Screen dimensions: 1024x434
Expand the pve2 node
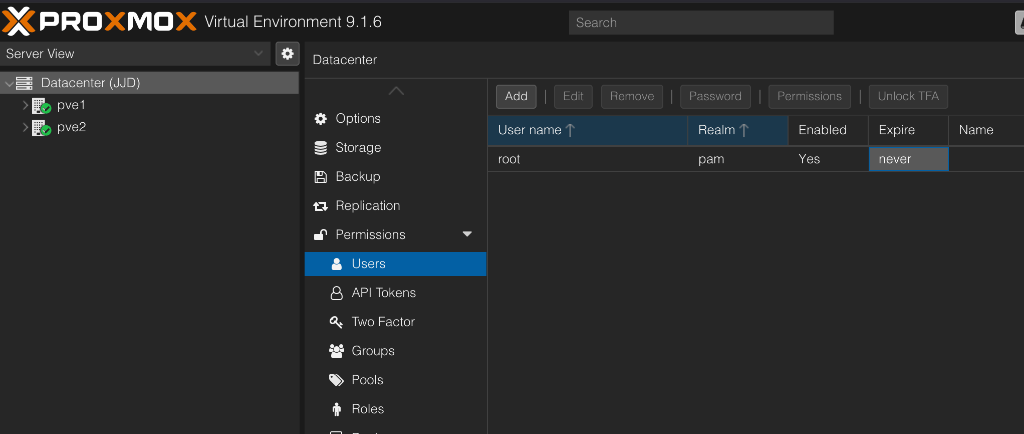tap(25, 127)
